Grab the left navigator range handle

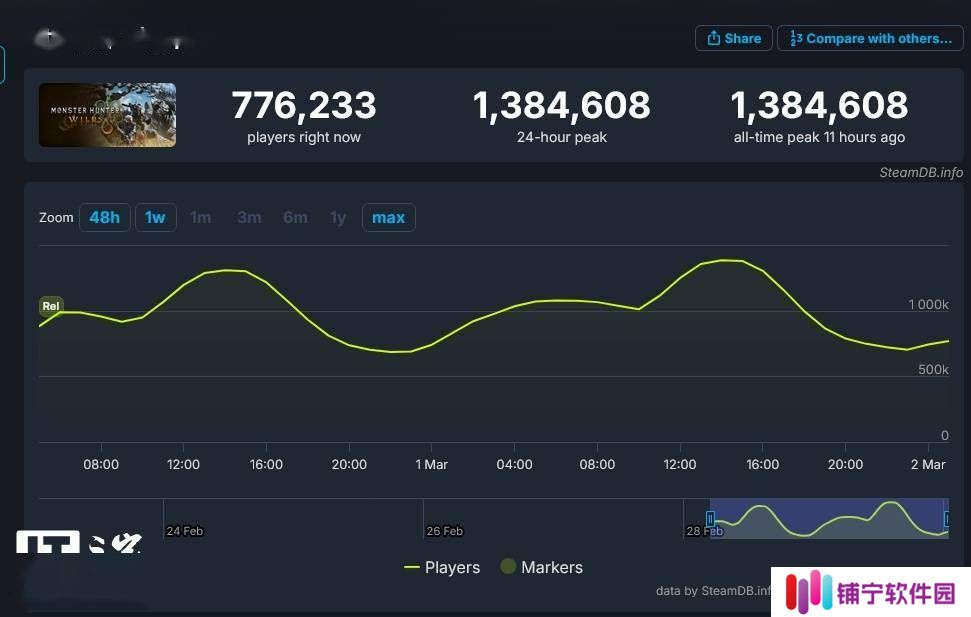pos(710,519)
